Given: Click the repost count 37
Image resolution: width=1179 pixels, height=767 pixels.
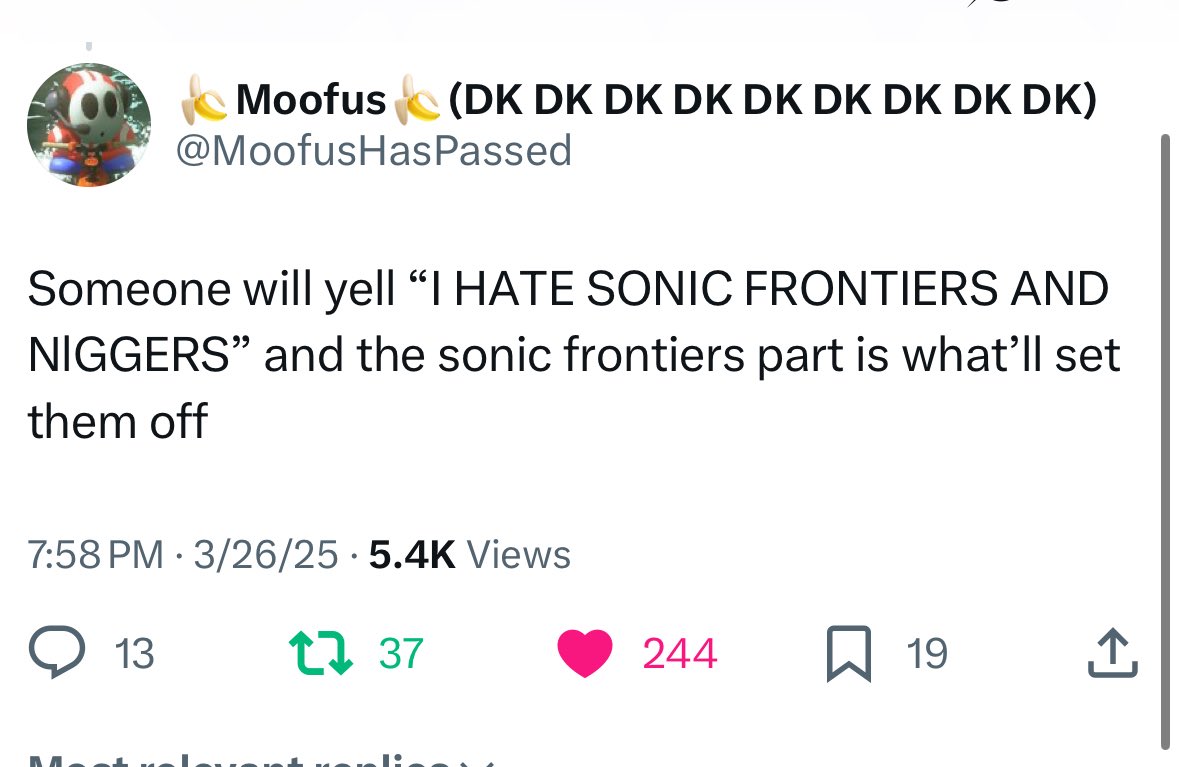Looking at the screenshot, I should [x=402, y=653].
